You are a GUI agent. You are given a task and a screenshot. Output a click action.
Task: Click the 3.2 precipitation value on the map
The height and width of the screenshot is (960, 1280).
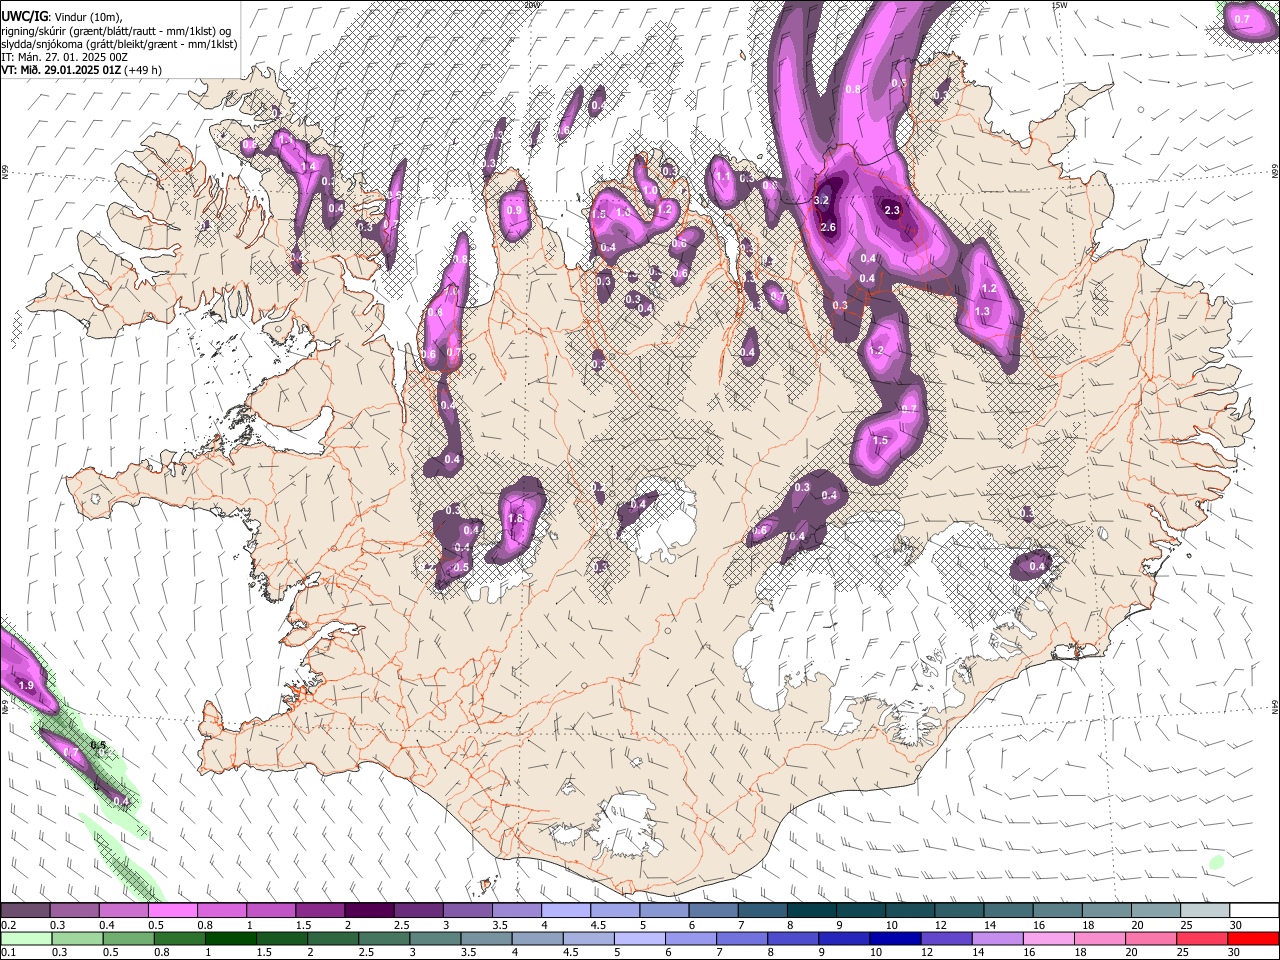tap(822, 200)
